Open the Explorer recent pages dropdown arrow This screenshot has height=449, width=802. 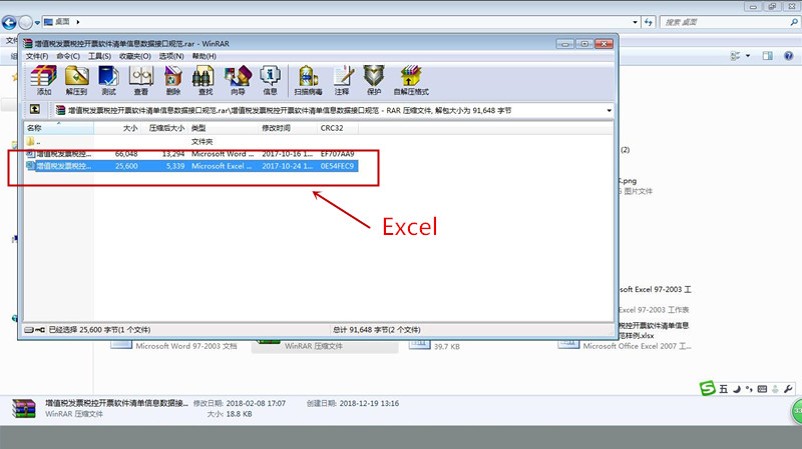37,23
